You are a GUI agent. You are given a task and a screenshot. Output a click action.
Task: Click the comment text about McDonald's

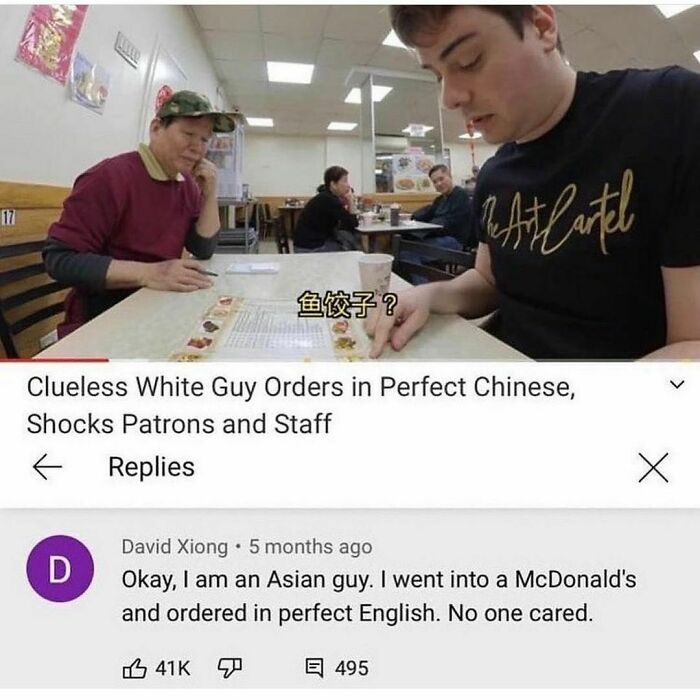point(379,596)
